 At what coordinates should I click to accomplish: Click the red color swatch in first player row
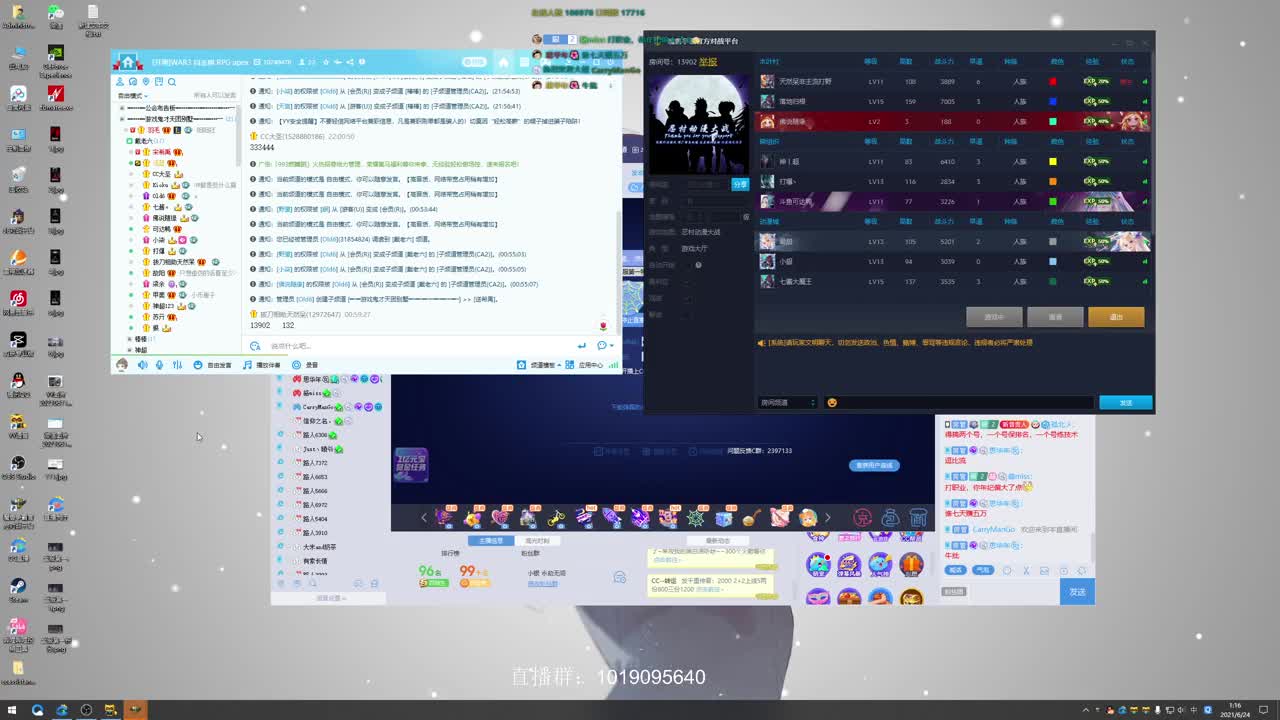1052,82
